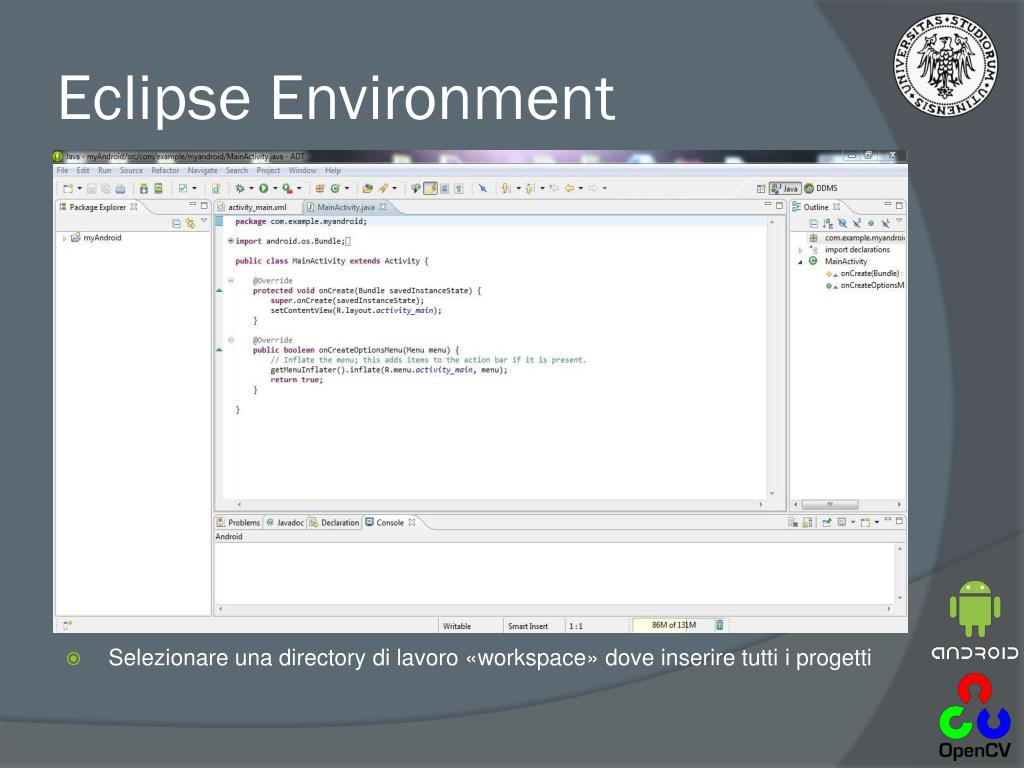Click the heap memory status bar

[x=673, y=625]
